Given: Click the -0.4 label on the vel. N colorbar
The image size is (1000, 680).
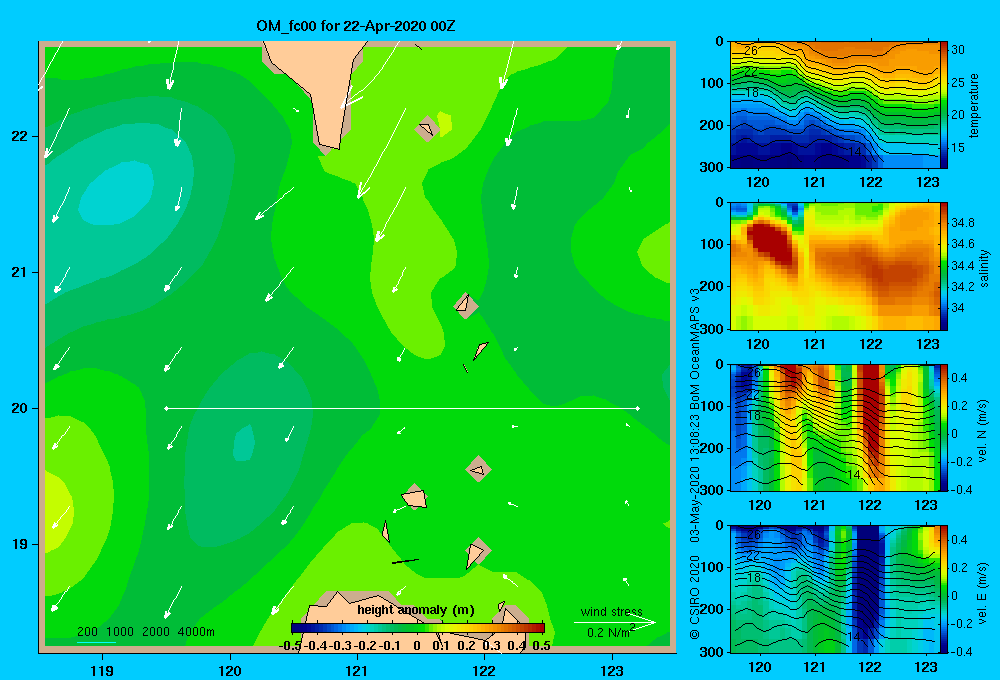Looking at the screenshot, I should [x=961, y=490].
